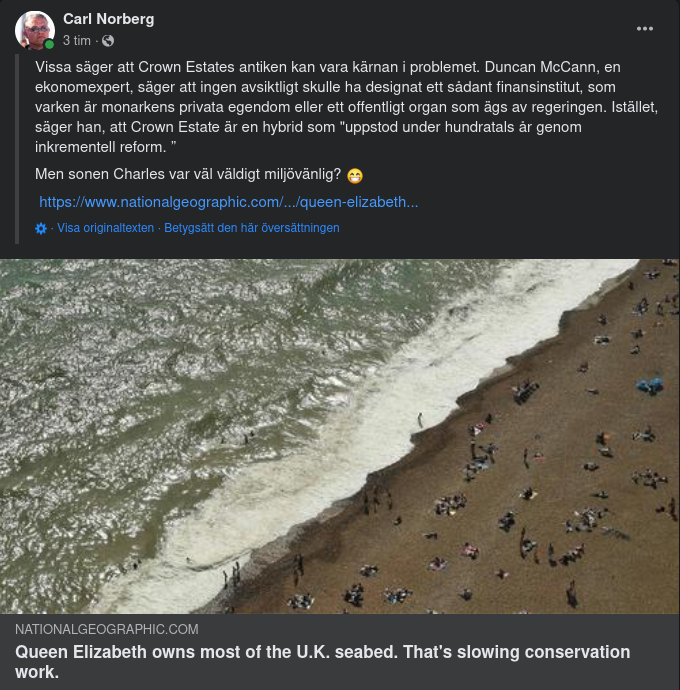The width and height of the screenshot is (680, 690).
Task: Open the translation settings gear icon
Action: click(x=41, y=228)
